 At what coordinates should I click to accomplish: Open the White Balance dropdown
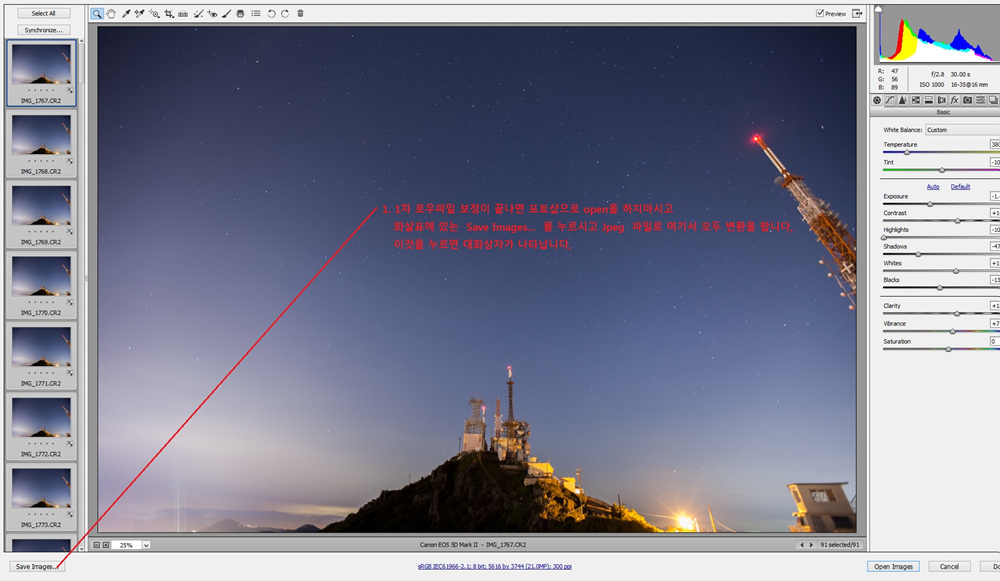[960, 130]
